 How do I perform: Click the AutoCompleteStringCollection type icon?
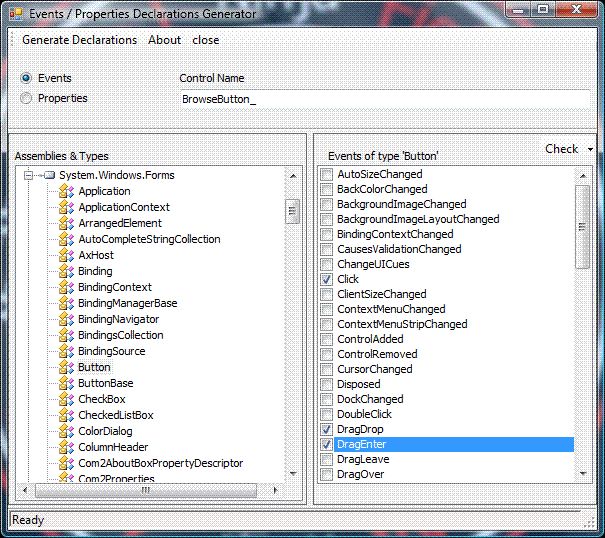tap(66, 239)
